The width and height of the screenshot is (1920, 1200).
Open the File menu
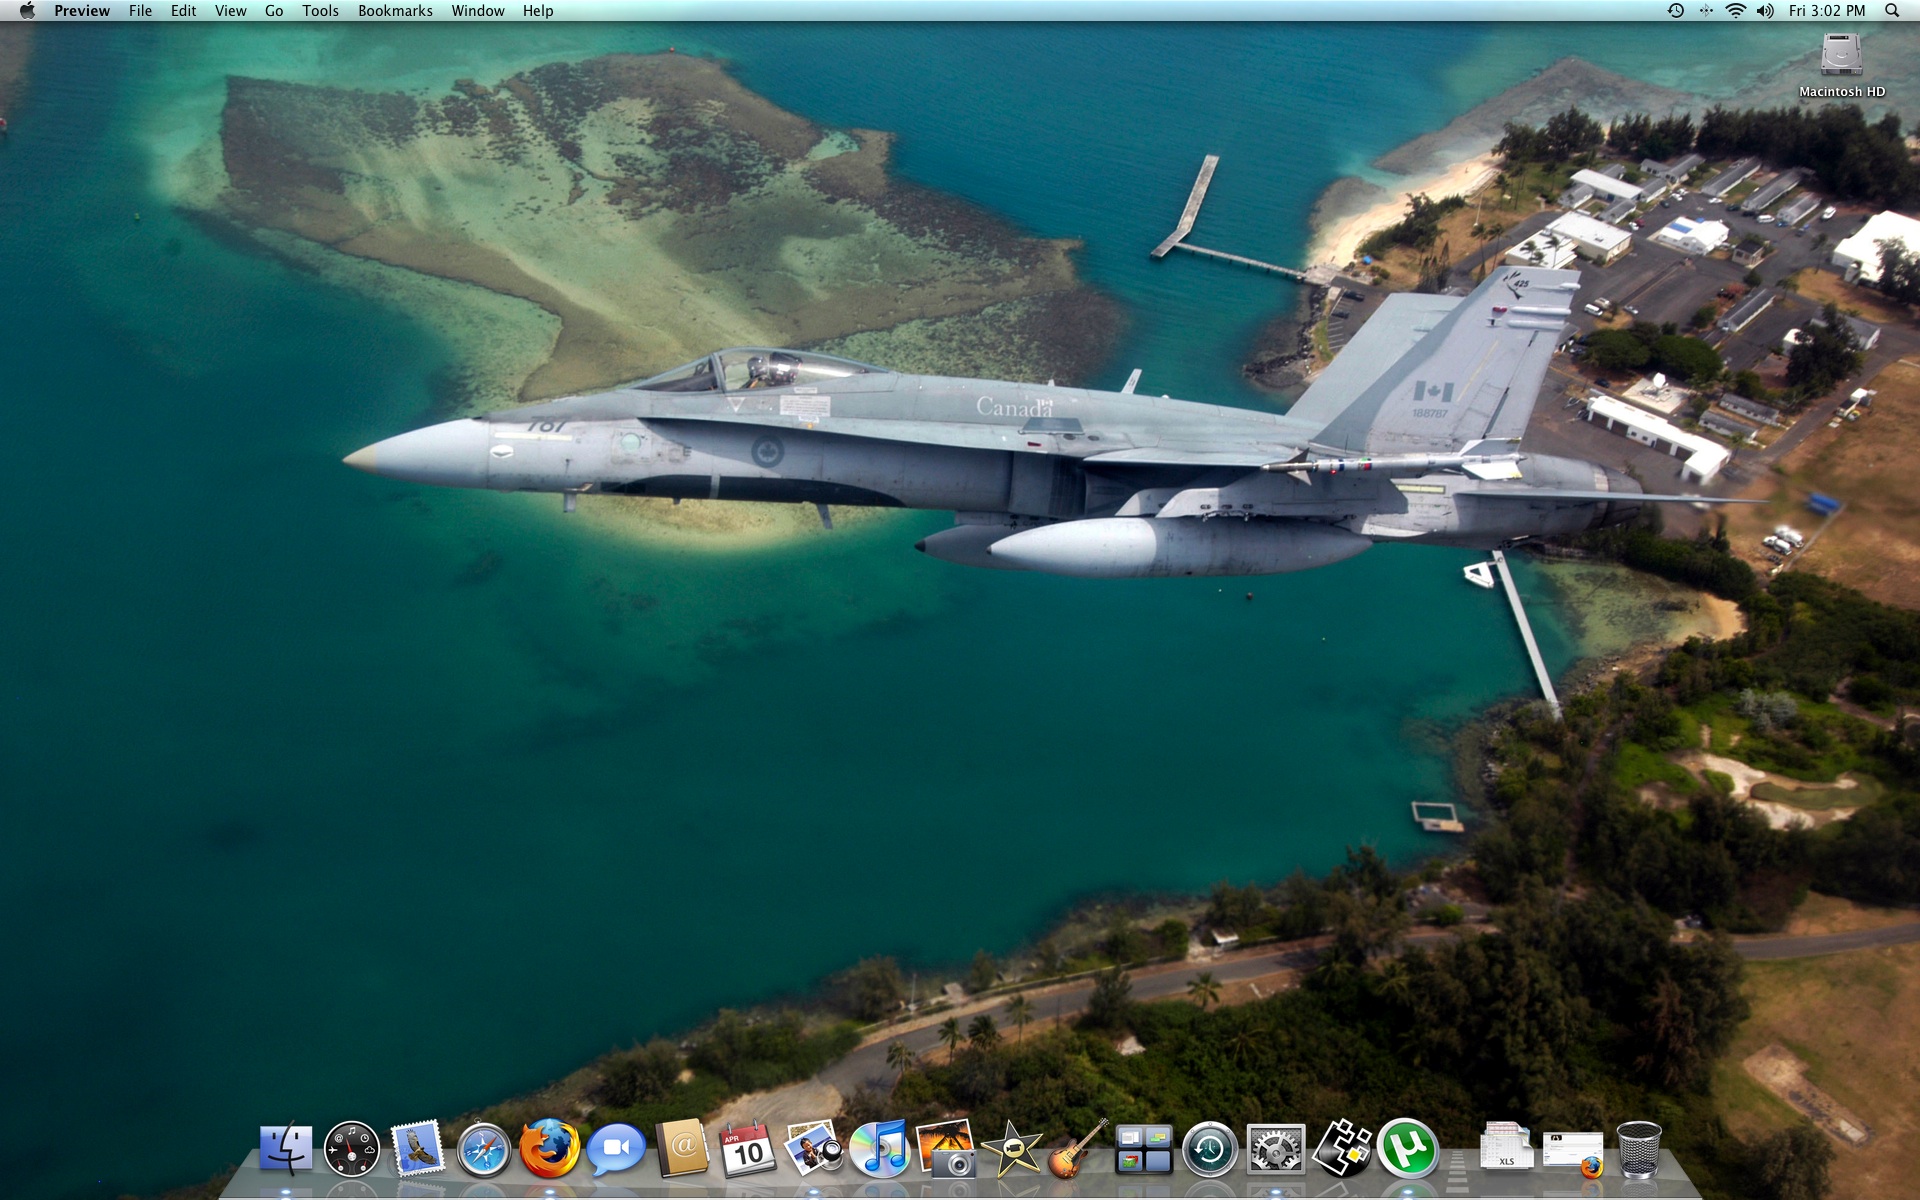(x=141, y=11)
